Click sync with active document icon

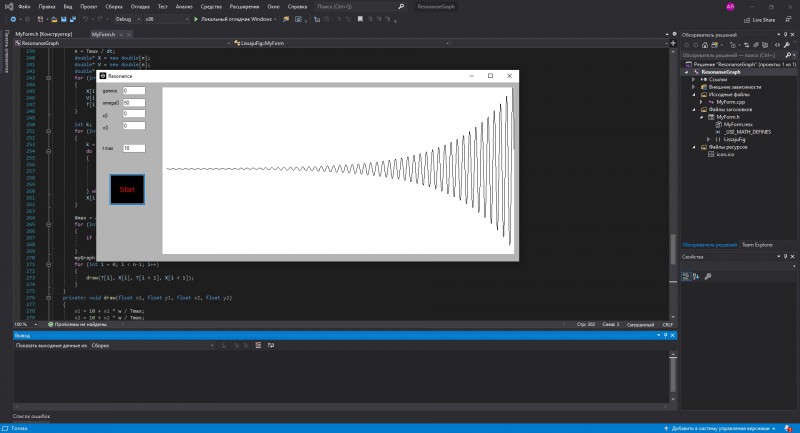click(x=746, y=45)
